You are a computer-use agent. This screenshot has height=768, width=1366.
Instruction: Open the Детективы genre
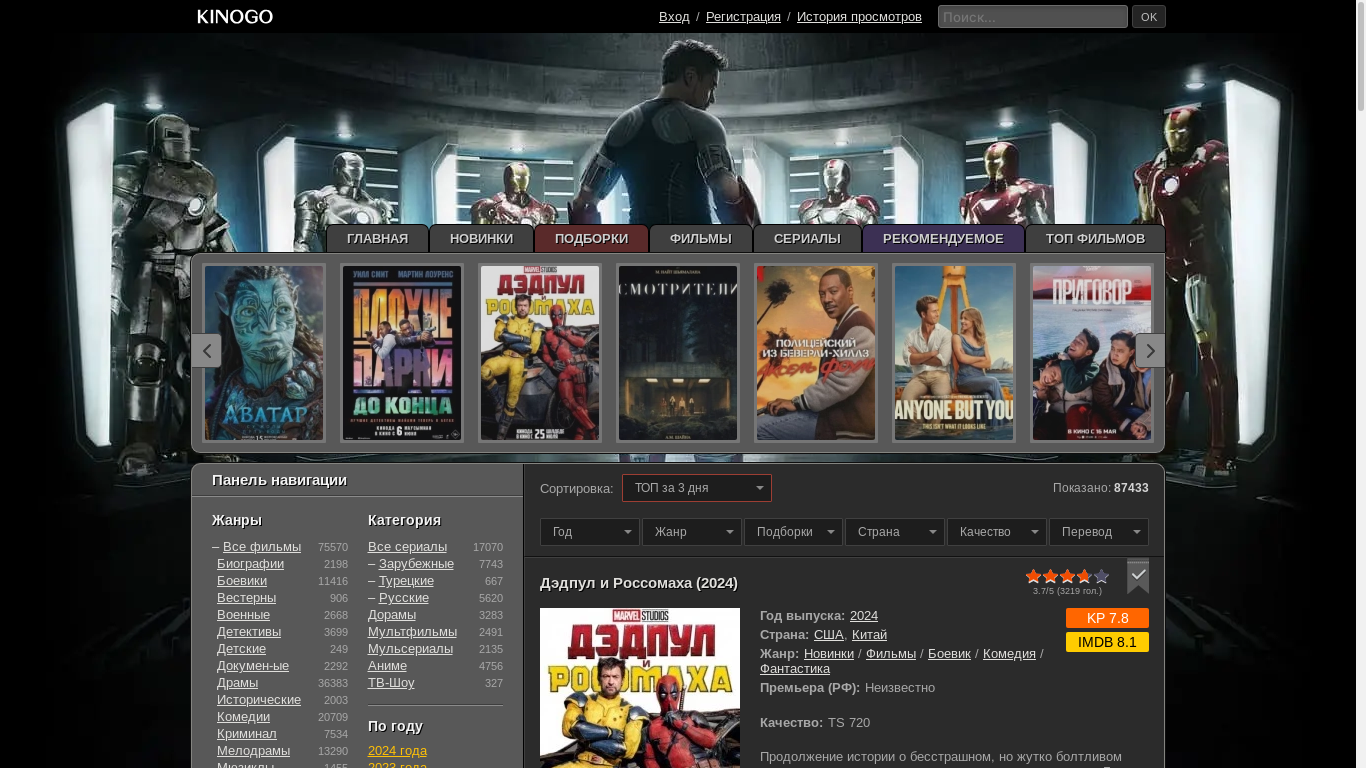[249, 632]
